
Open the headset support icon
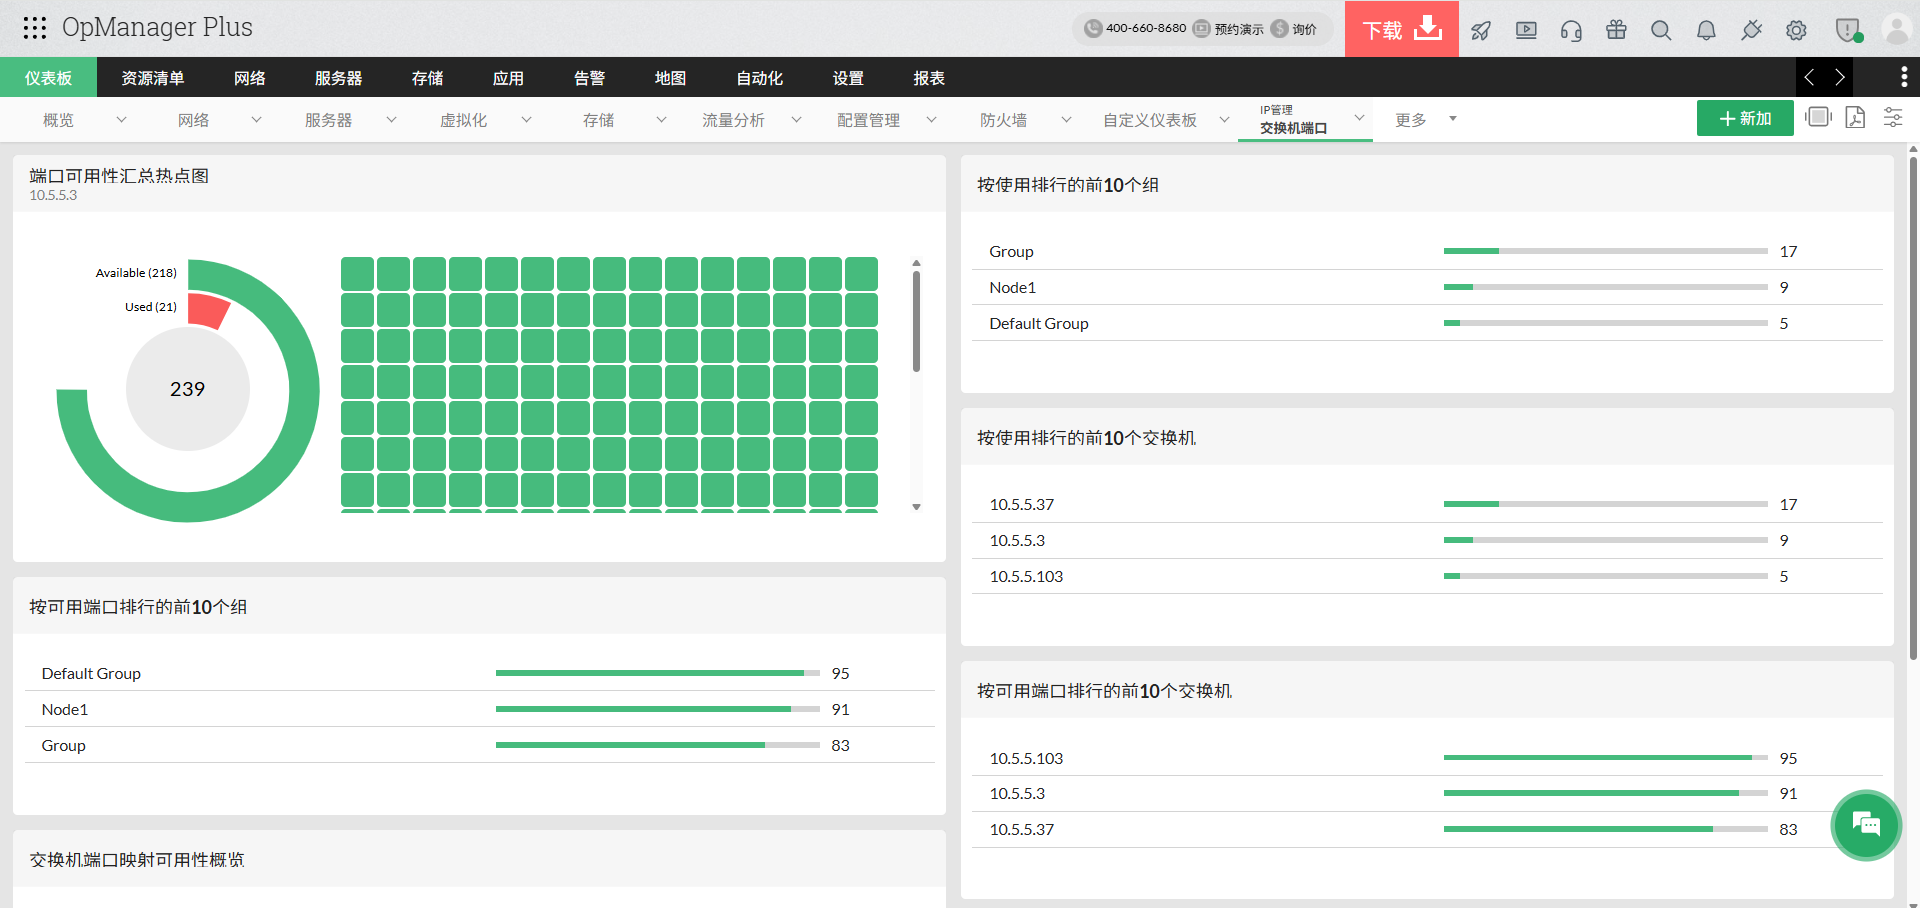click(x=1571, y=30)
